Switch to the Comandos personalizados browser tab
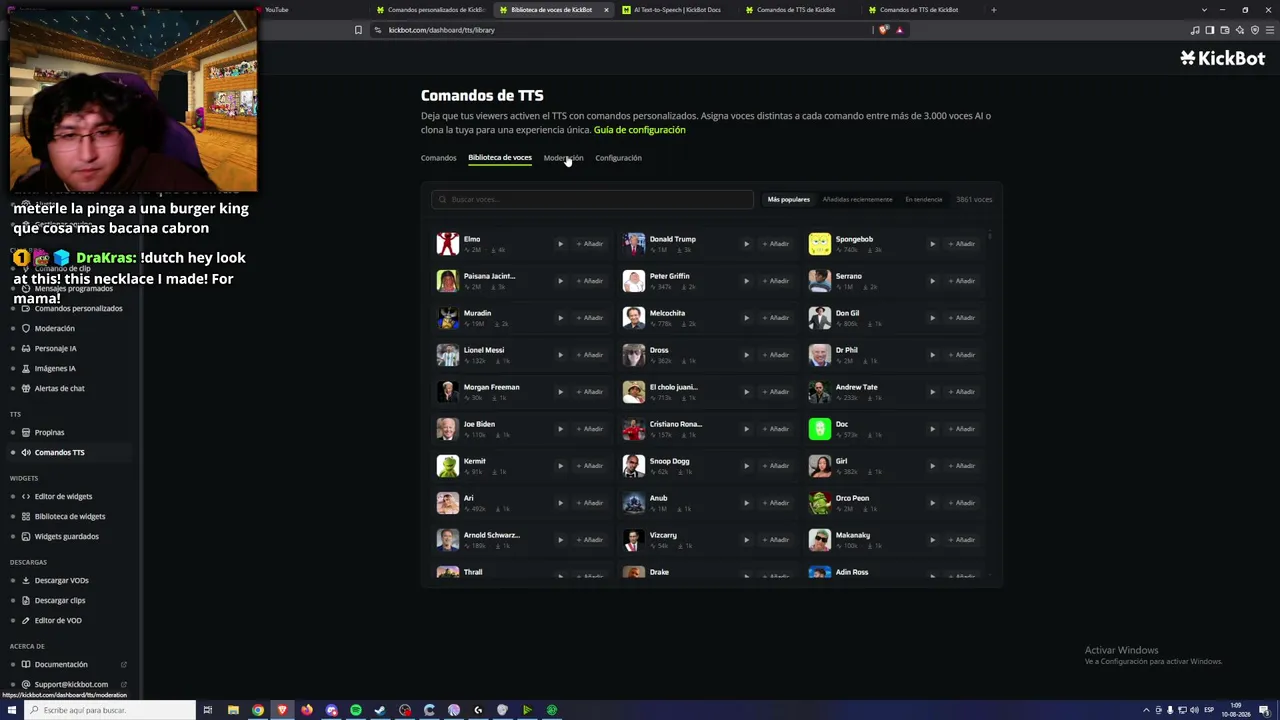The image size is (1280, 720). [x=431, y=10]
